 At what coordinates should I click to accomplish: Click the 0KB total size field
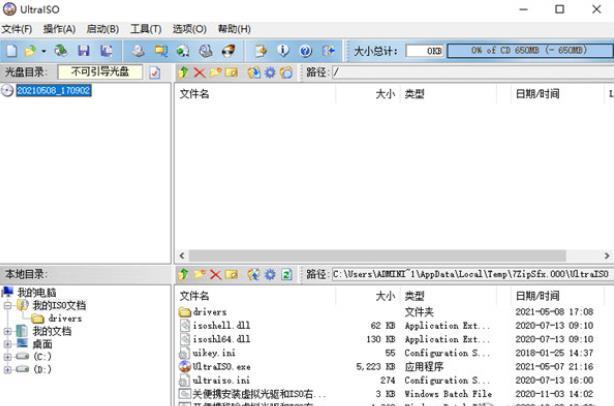425,51
